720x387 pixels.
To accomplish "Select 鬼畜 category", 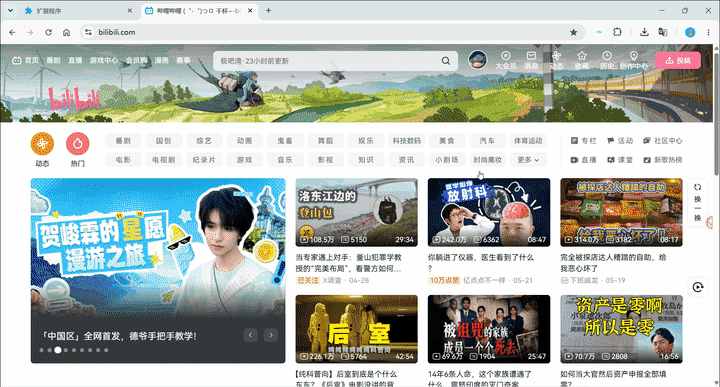I will [x=285, y=140].
